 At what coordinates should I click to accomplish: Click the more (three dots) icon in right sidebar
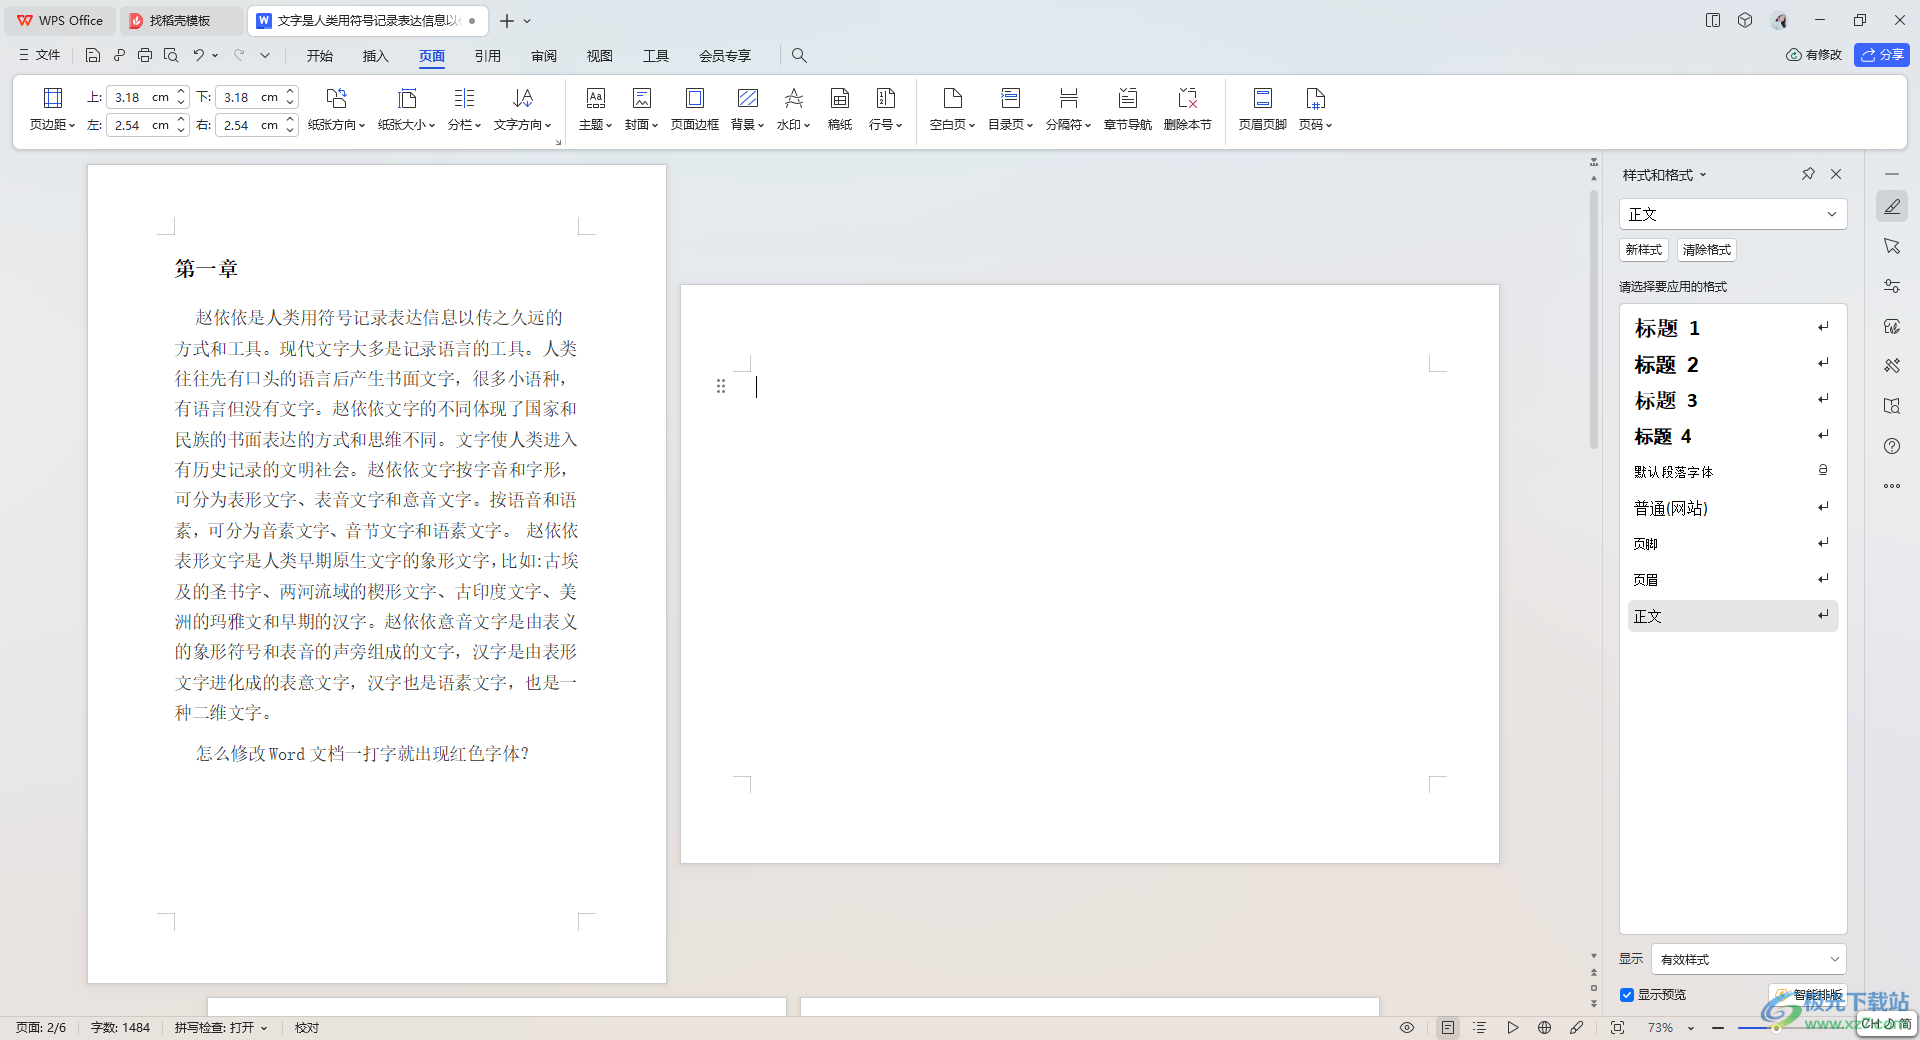pyautogui.click(x=1892, y=486)
